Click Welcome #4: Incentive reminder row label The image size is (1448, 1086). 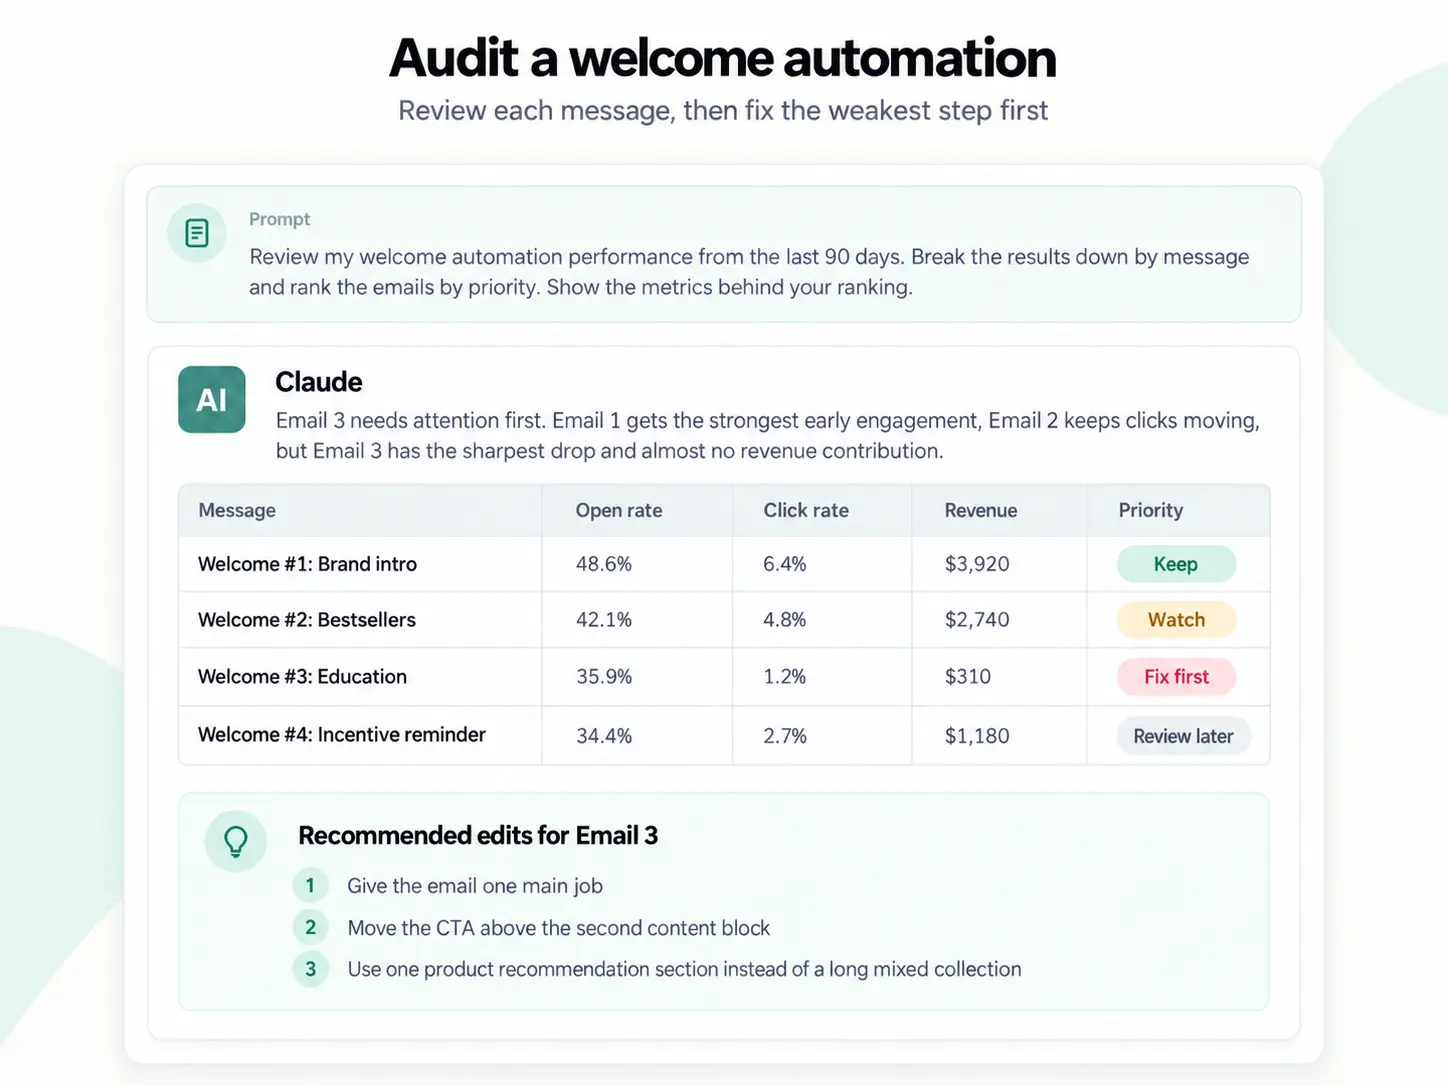pyautogui.click(x=342, y=735)
